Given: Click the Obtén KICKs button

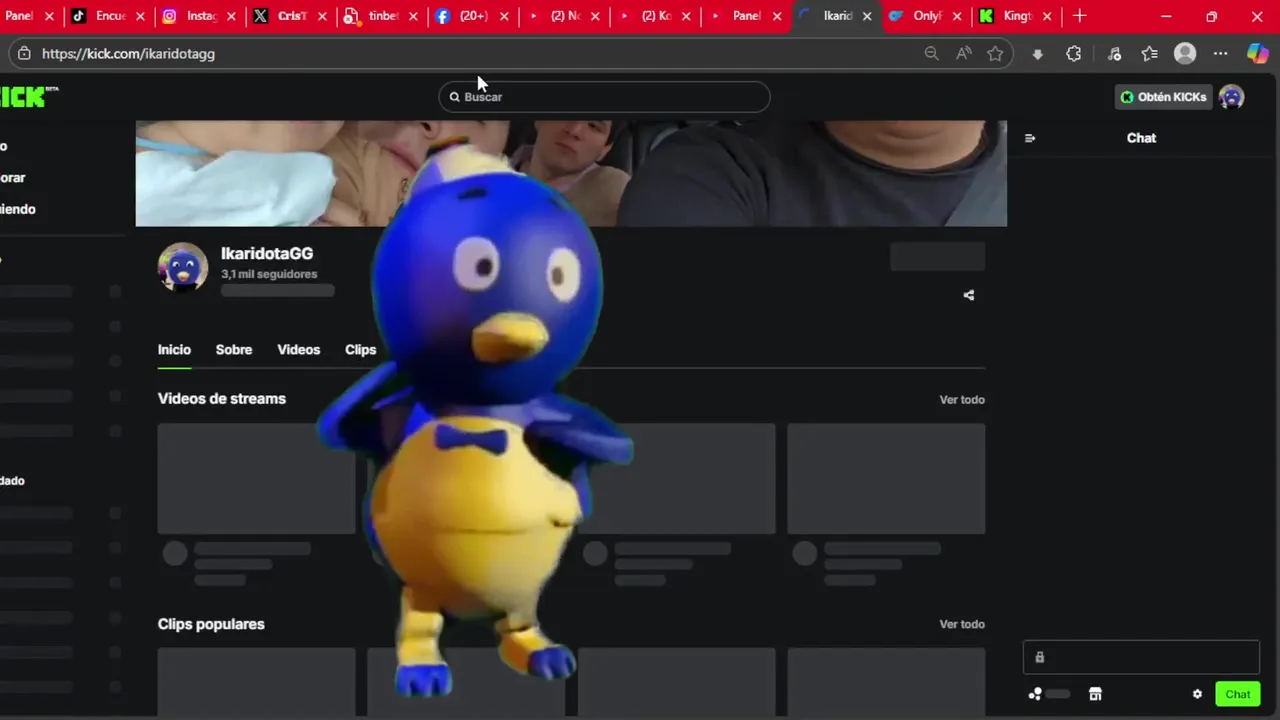Looking at the screenshot, I should pos(1164,97).
